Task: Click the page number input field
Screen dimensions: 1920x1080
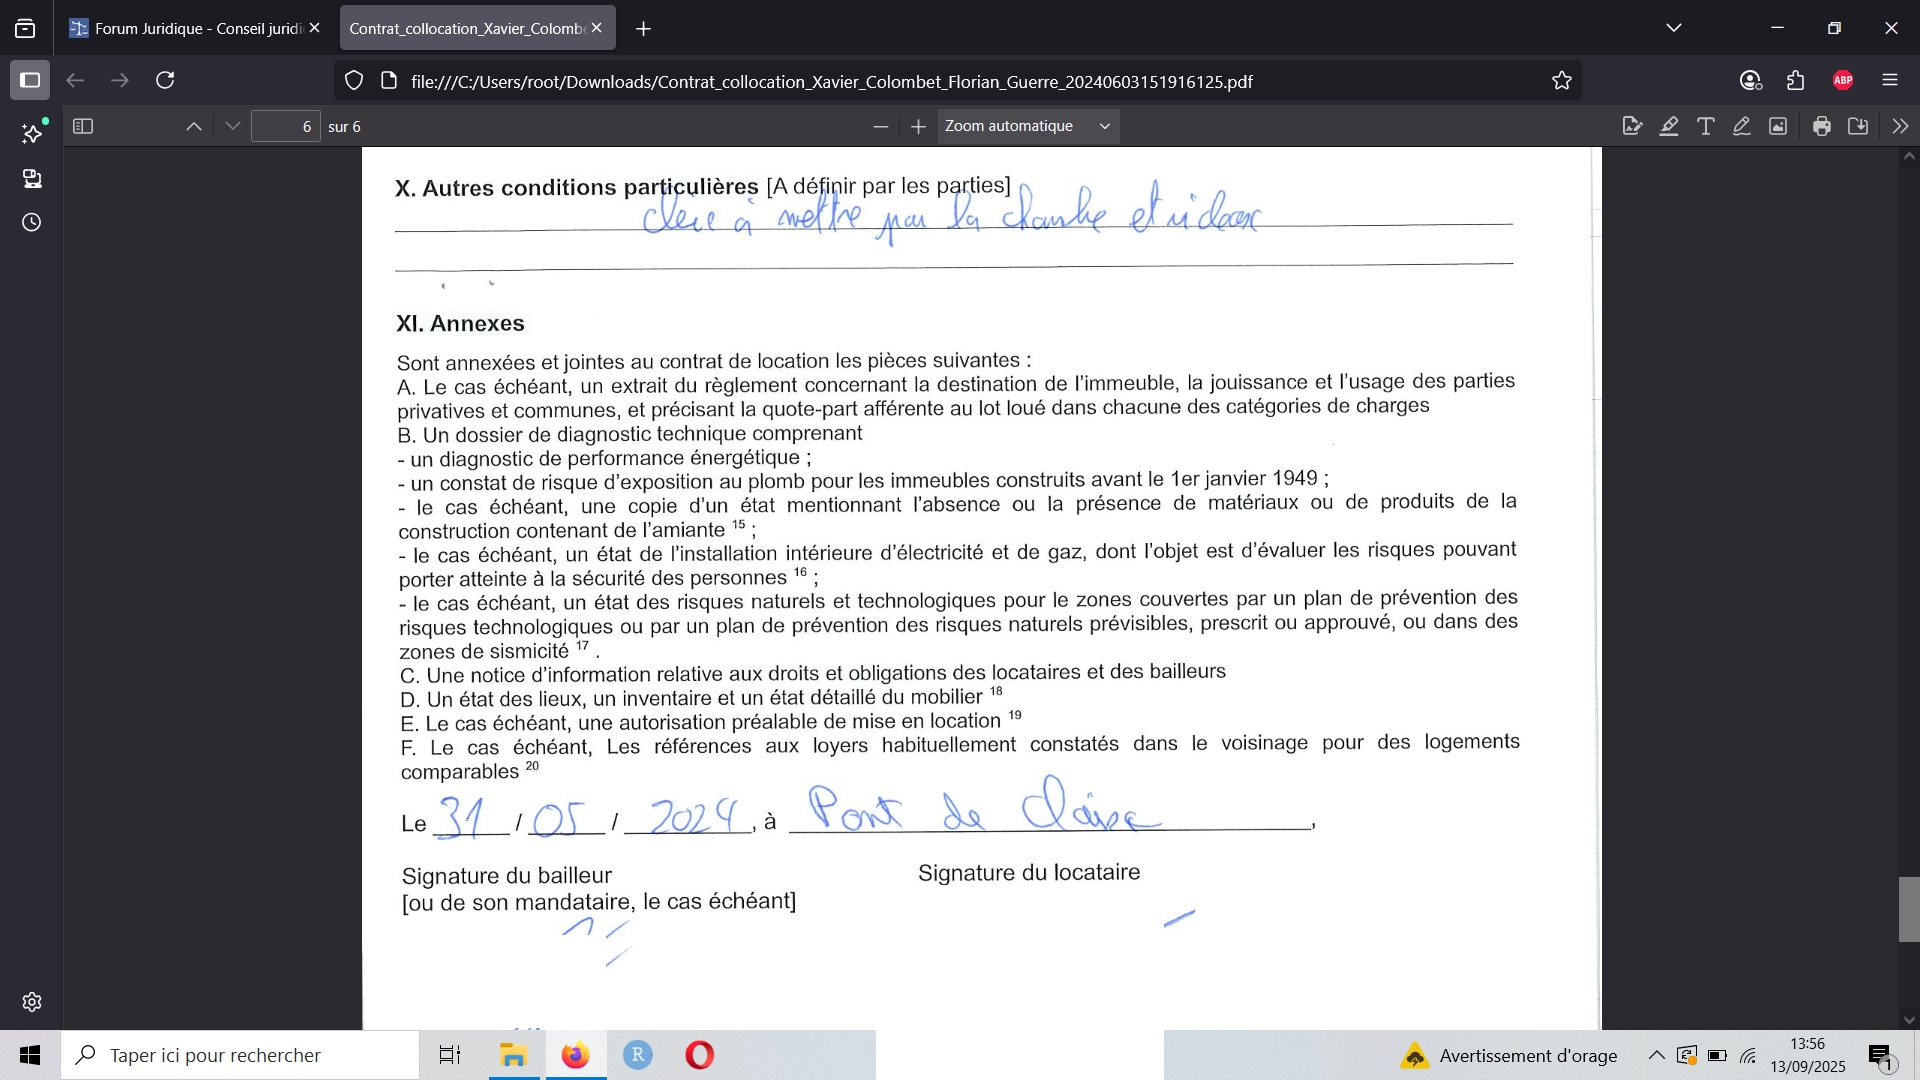Action: [285, 126]
